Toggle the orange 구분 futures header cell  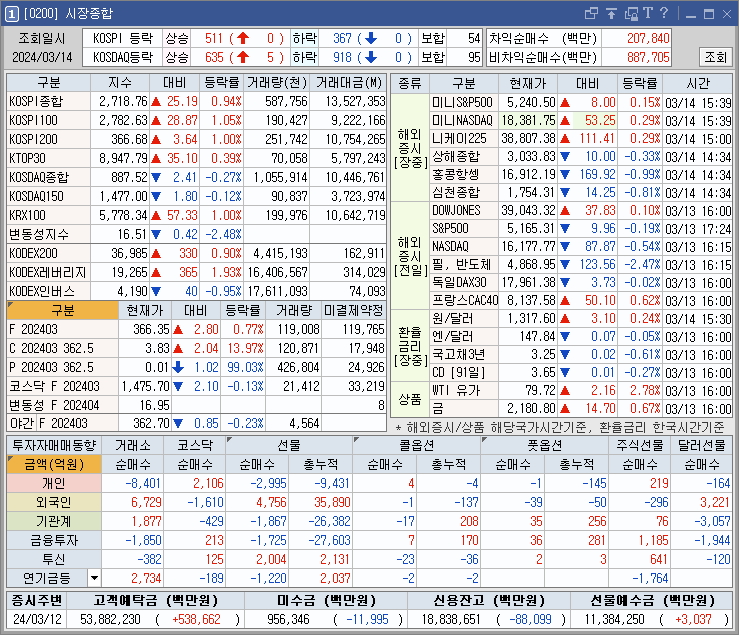coord(62,311)
